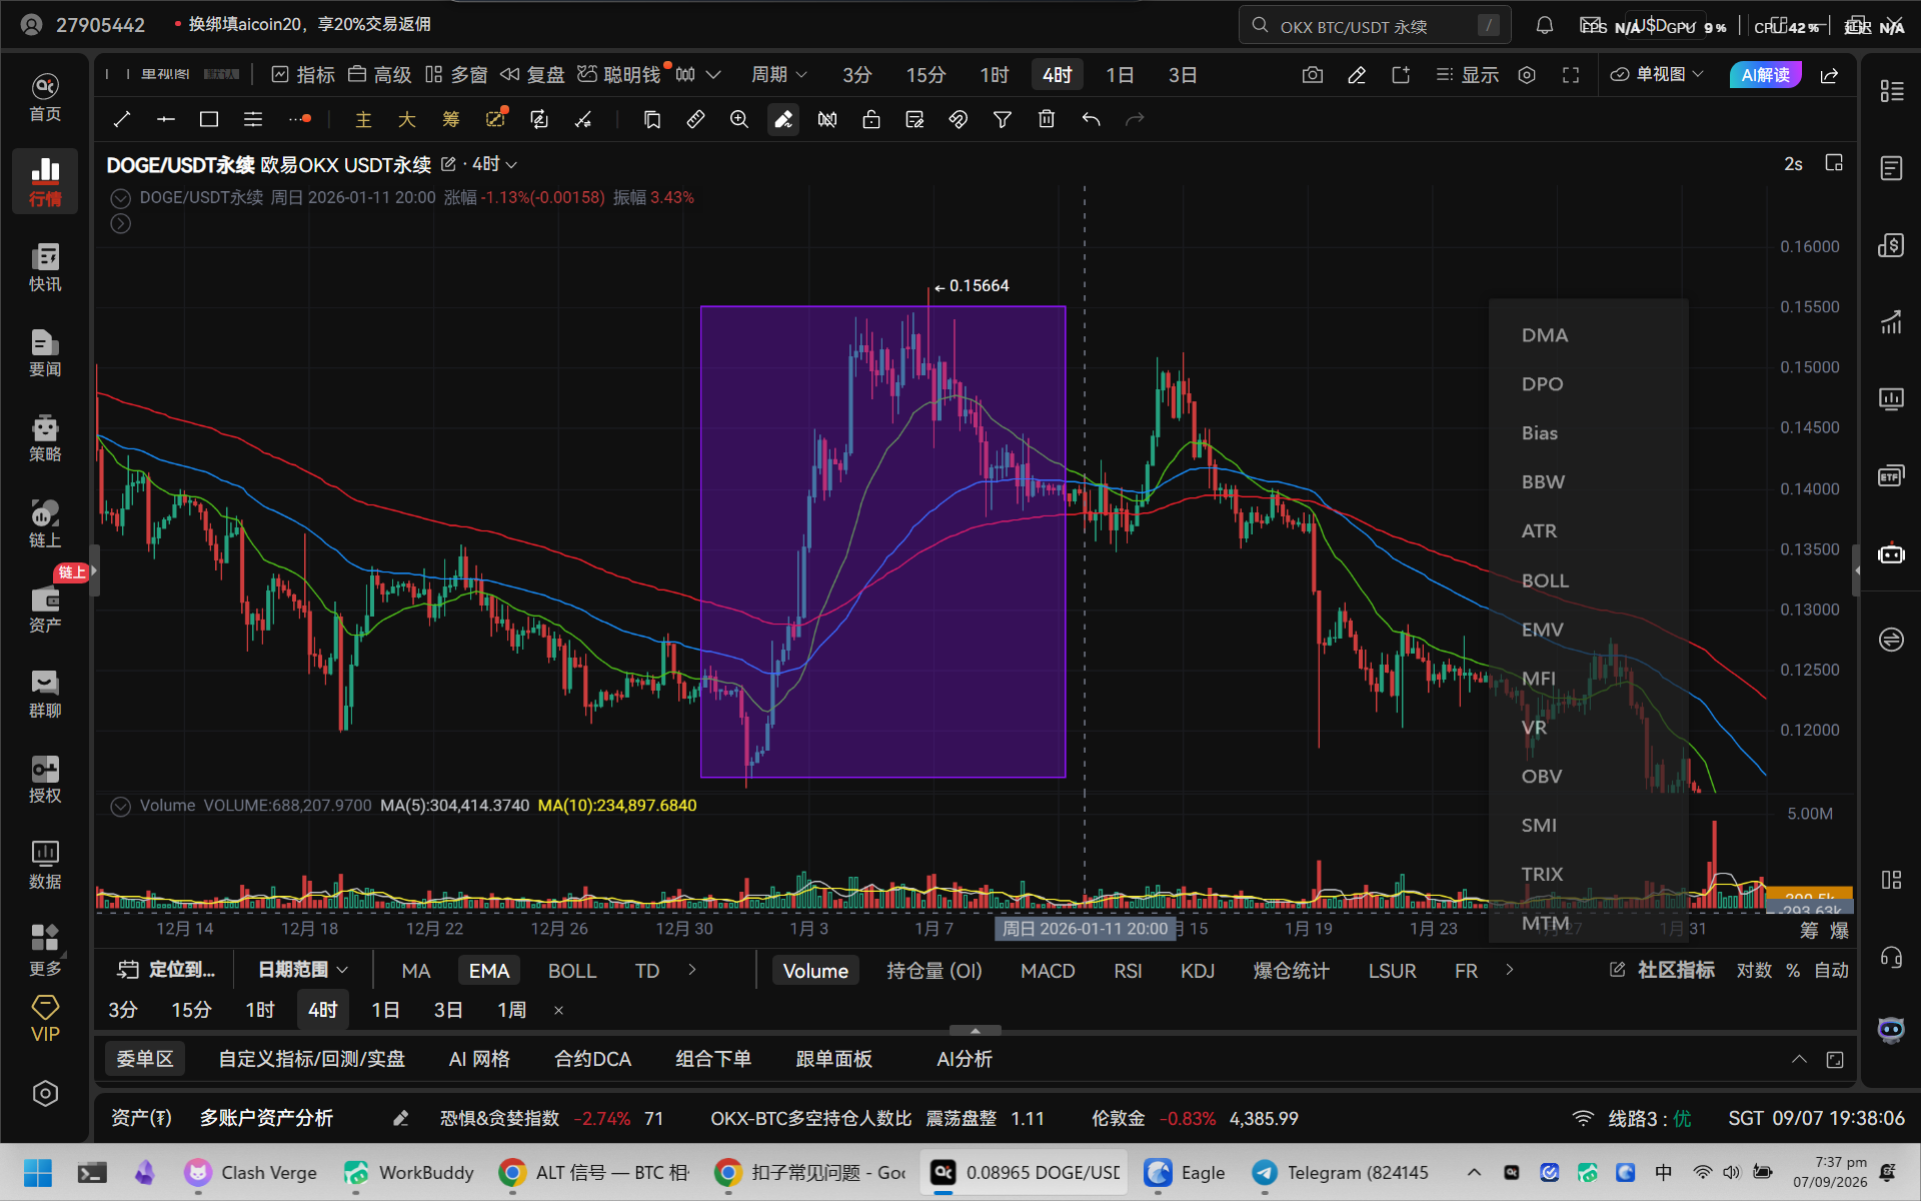Toggle 自动 auto scale
1921x1201 pixels.
point(1831,970)
